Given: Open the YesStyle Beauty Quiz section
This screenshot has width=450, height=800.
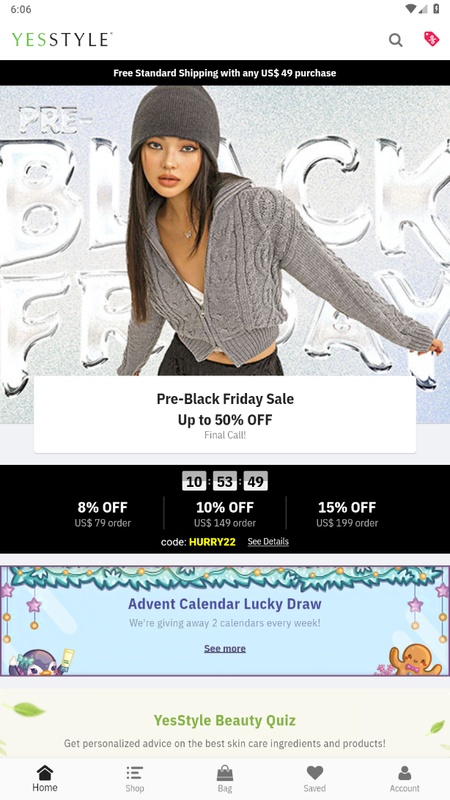Looking at the screenshot, I should click(x=225, y=723).
